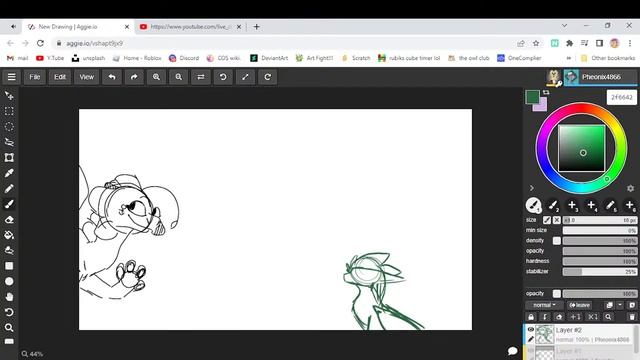Image resolution: width=640 pixels, height=360 pixels.
Task: Open the hamburger main menu
Action: (11, 77)
